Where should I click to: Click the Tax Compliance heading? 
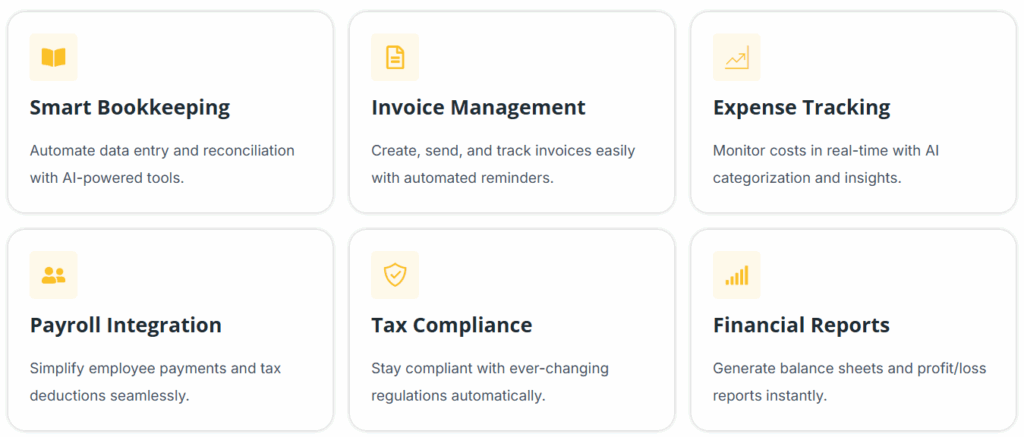tap(451, 325)
